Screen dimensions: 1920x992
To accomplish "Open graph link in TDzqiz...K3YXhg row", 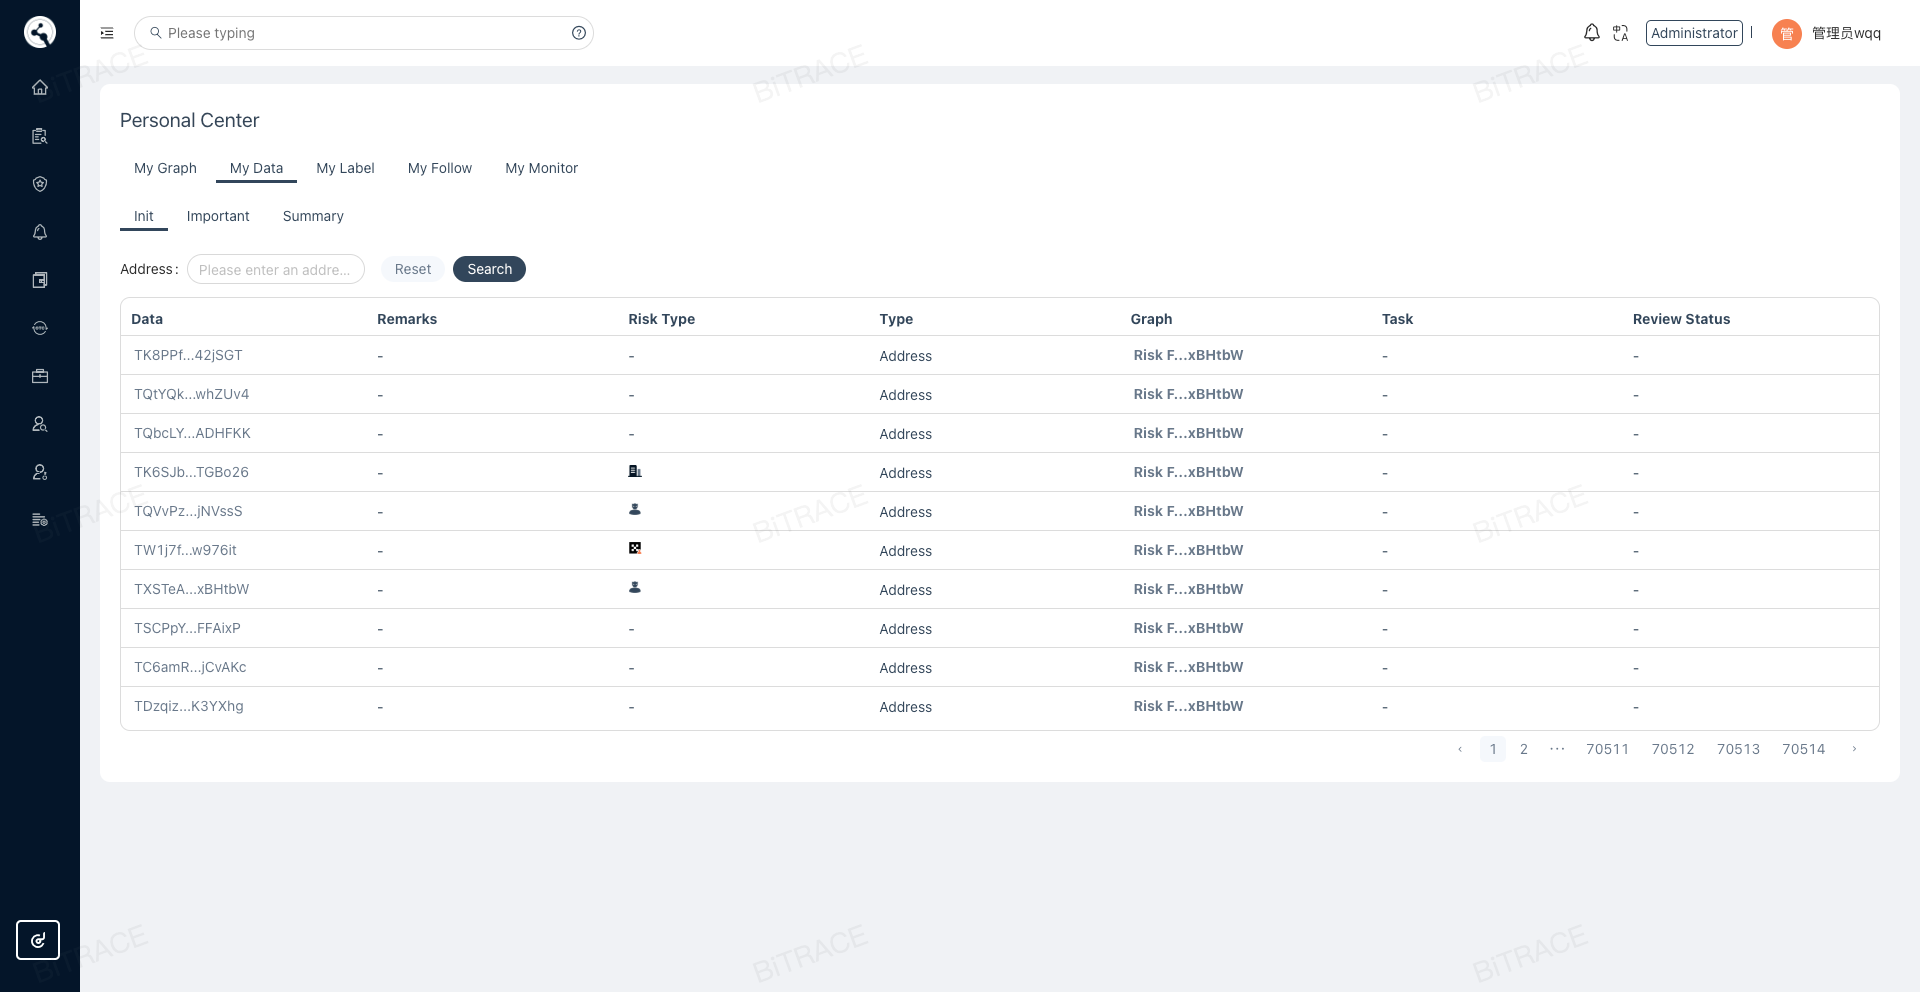I will 1188,706.
